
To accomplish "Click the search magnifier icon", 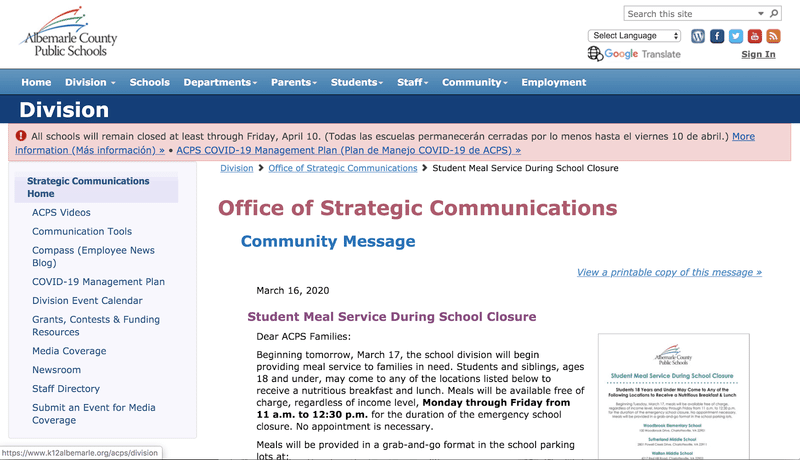I will point(774,13).
